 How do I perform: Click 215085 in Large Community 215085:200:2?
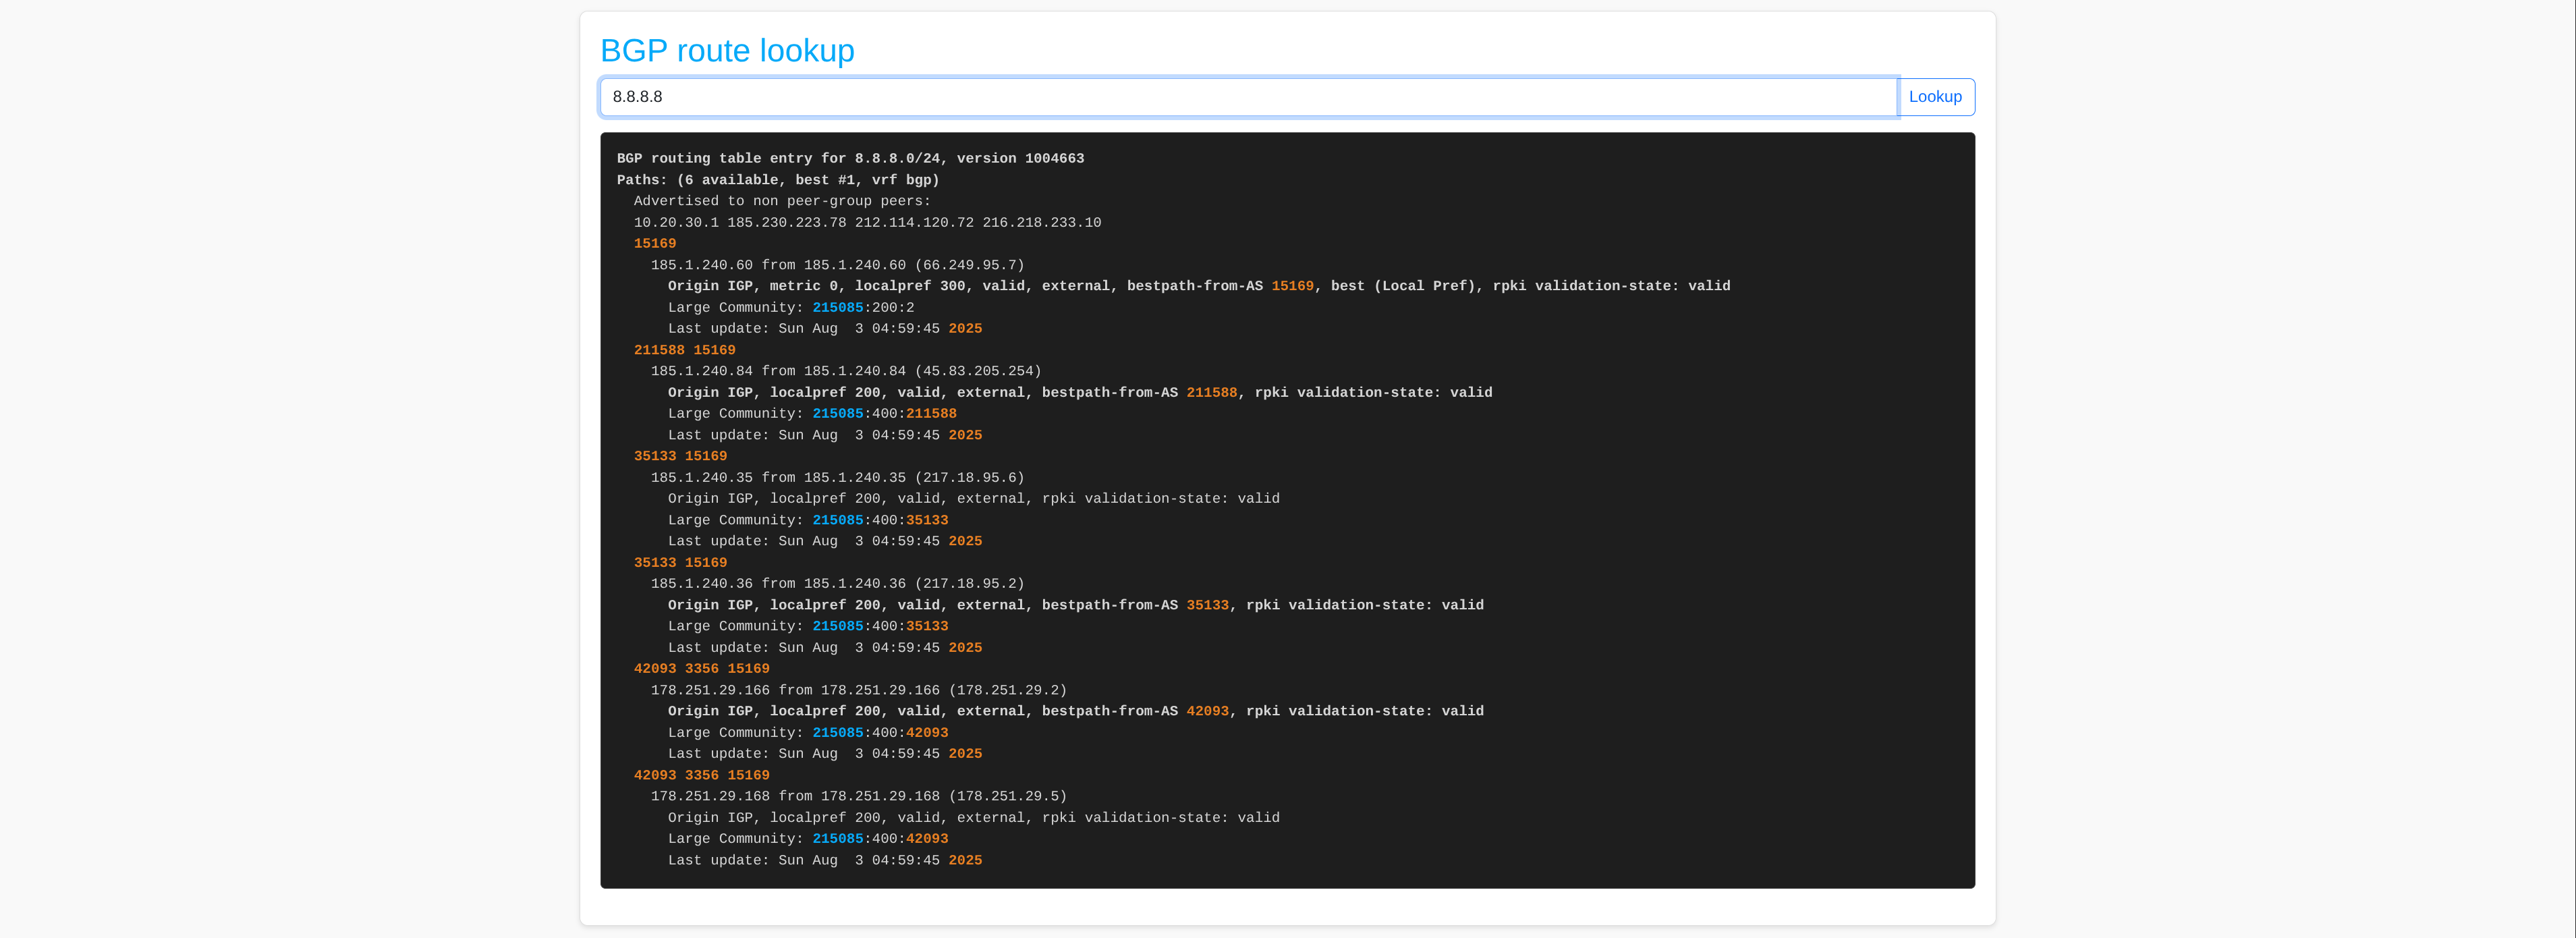pos(837,308)
